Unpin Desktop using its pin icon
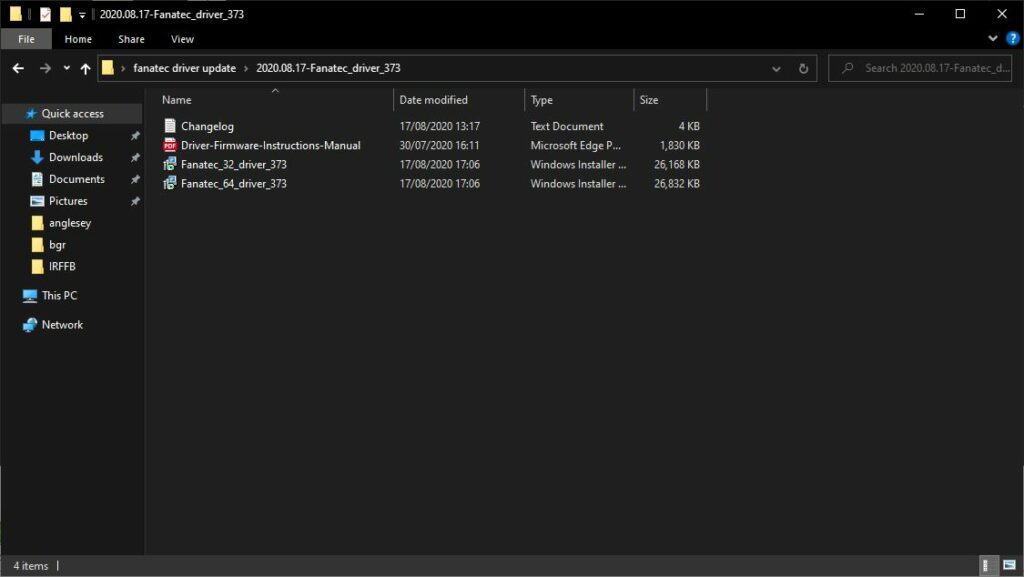The height and width of the screenshot is (577, 1024). tap(135, 136)
